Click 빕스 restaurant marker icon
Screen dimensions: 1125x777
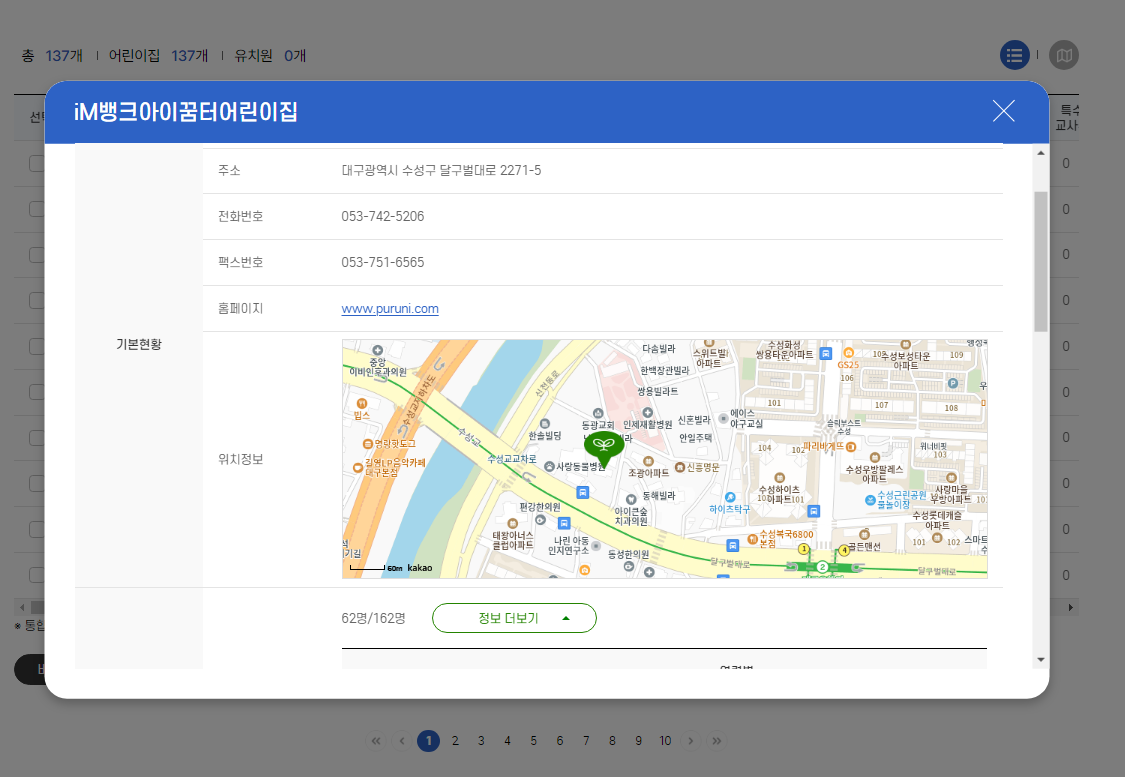[362, 403]
